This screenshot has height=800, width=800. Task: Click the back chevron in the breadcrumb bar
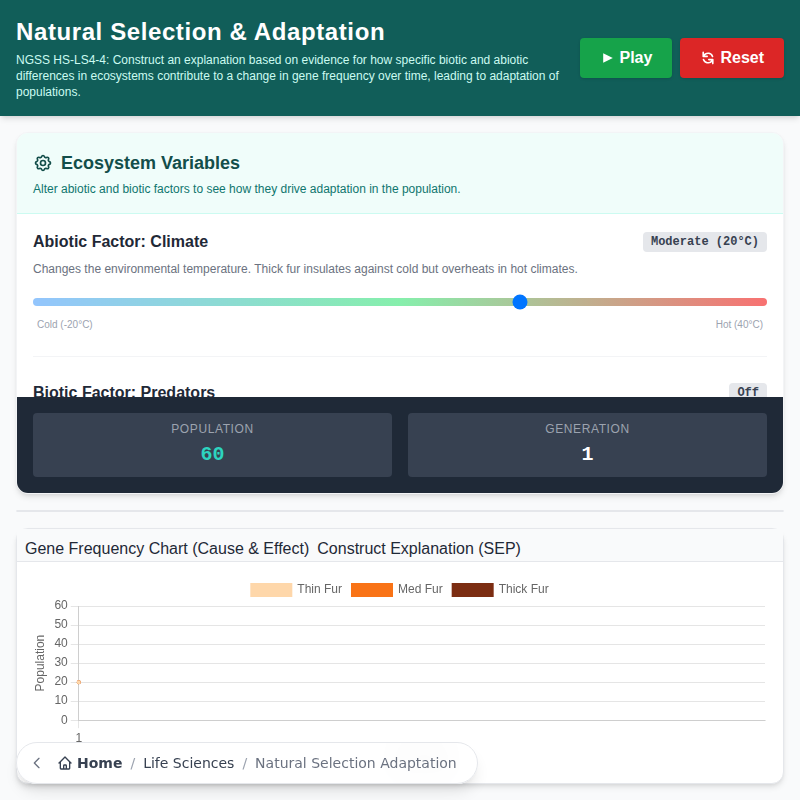point(36,763)
